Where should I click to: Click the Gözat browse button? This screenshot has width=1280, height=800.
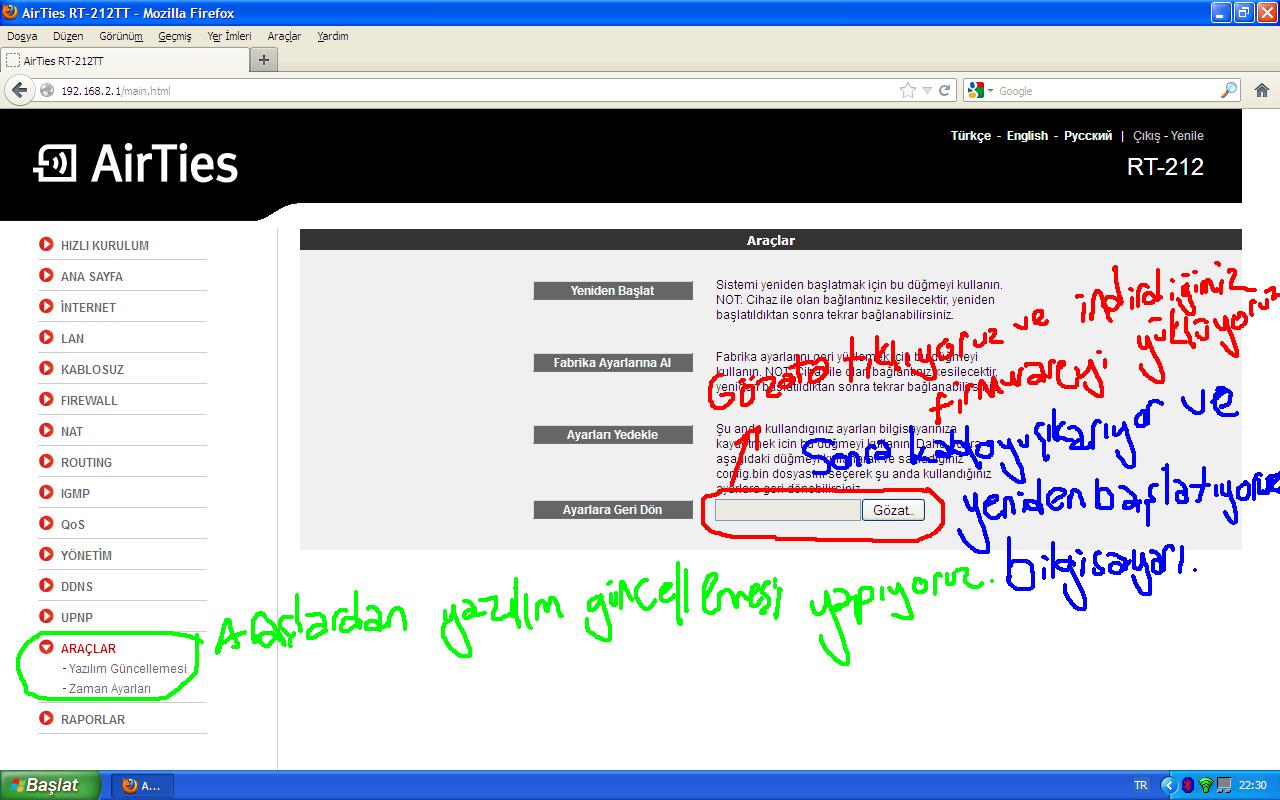(x=893, y=510)
